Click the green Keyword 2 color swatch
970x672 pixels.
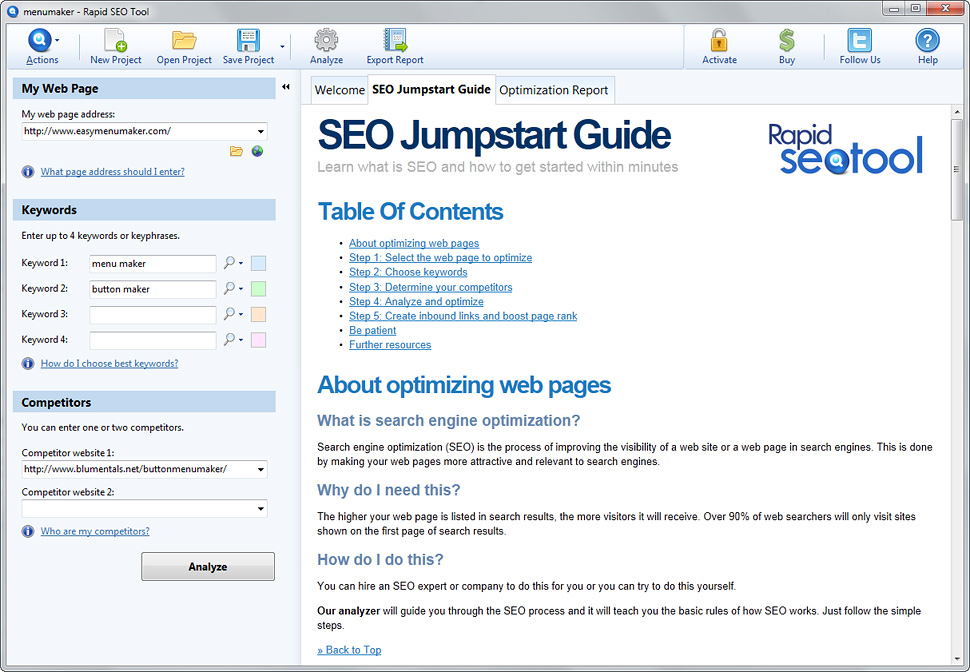(258, 289)
